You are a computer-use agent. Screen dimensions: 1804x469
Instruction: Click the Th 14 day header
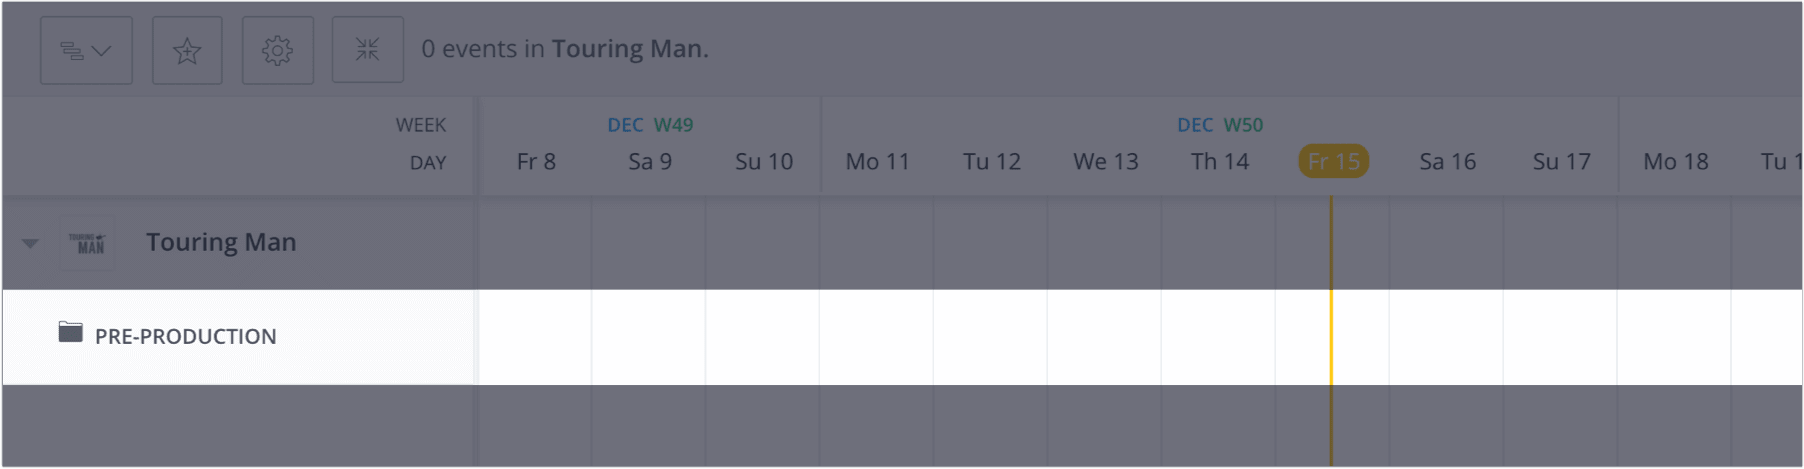tap(1219, 162)
